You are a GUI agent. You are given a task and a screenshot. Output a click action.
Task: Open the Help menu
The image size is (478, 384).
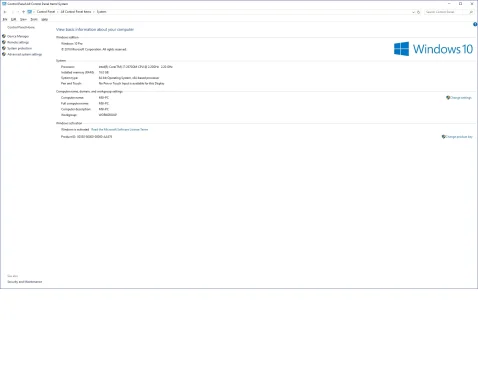click(44, 19)
